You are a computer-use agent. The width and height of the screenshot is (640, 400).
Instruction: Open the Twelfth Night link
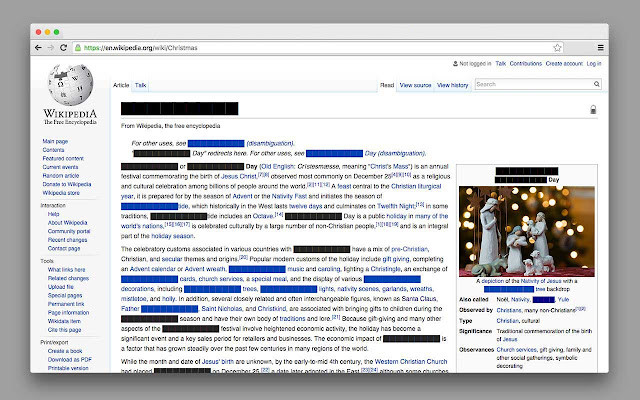pyautogui.click(x=396, y=206)
